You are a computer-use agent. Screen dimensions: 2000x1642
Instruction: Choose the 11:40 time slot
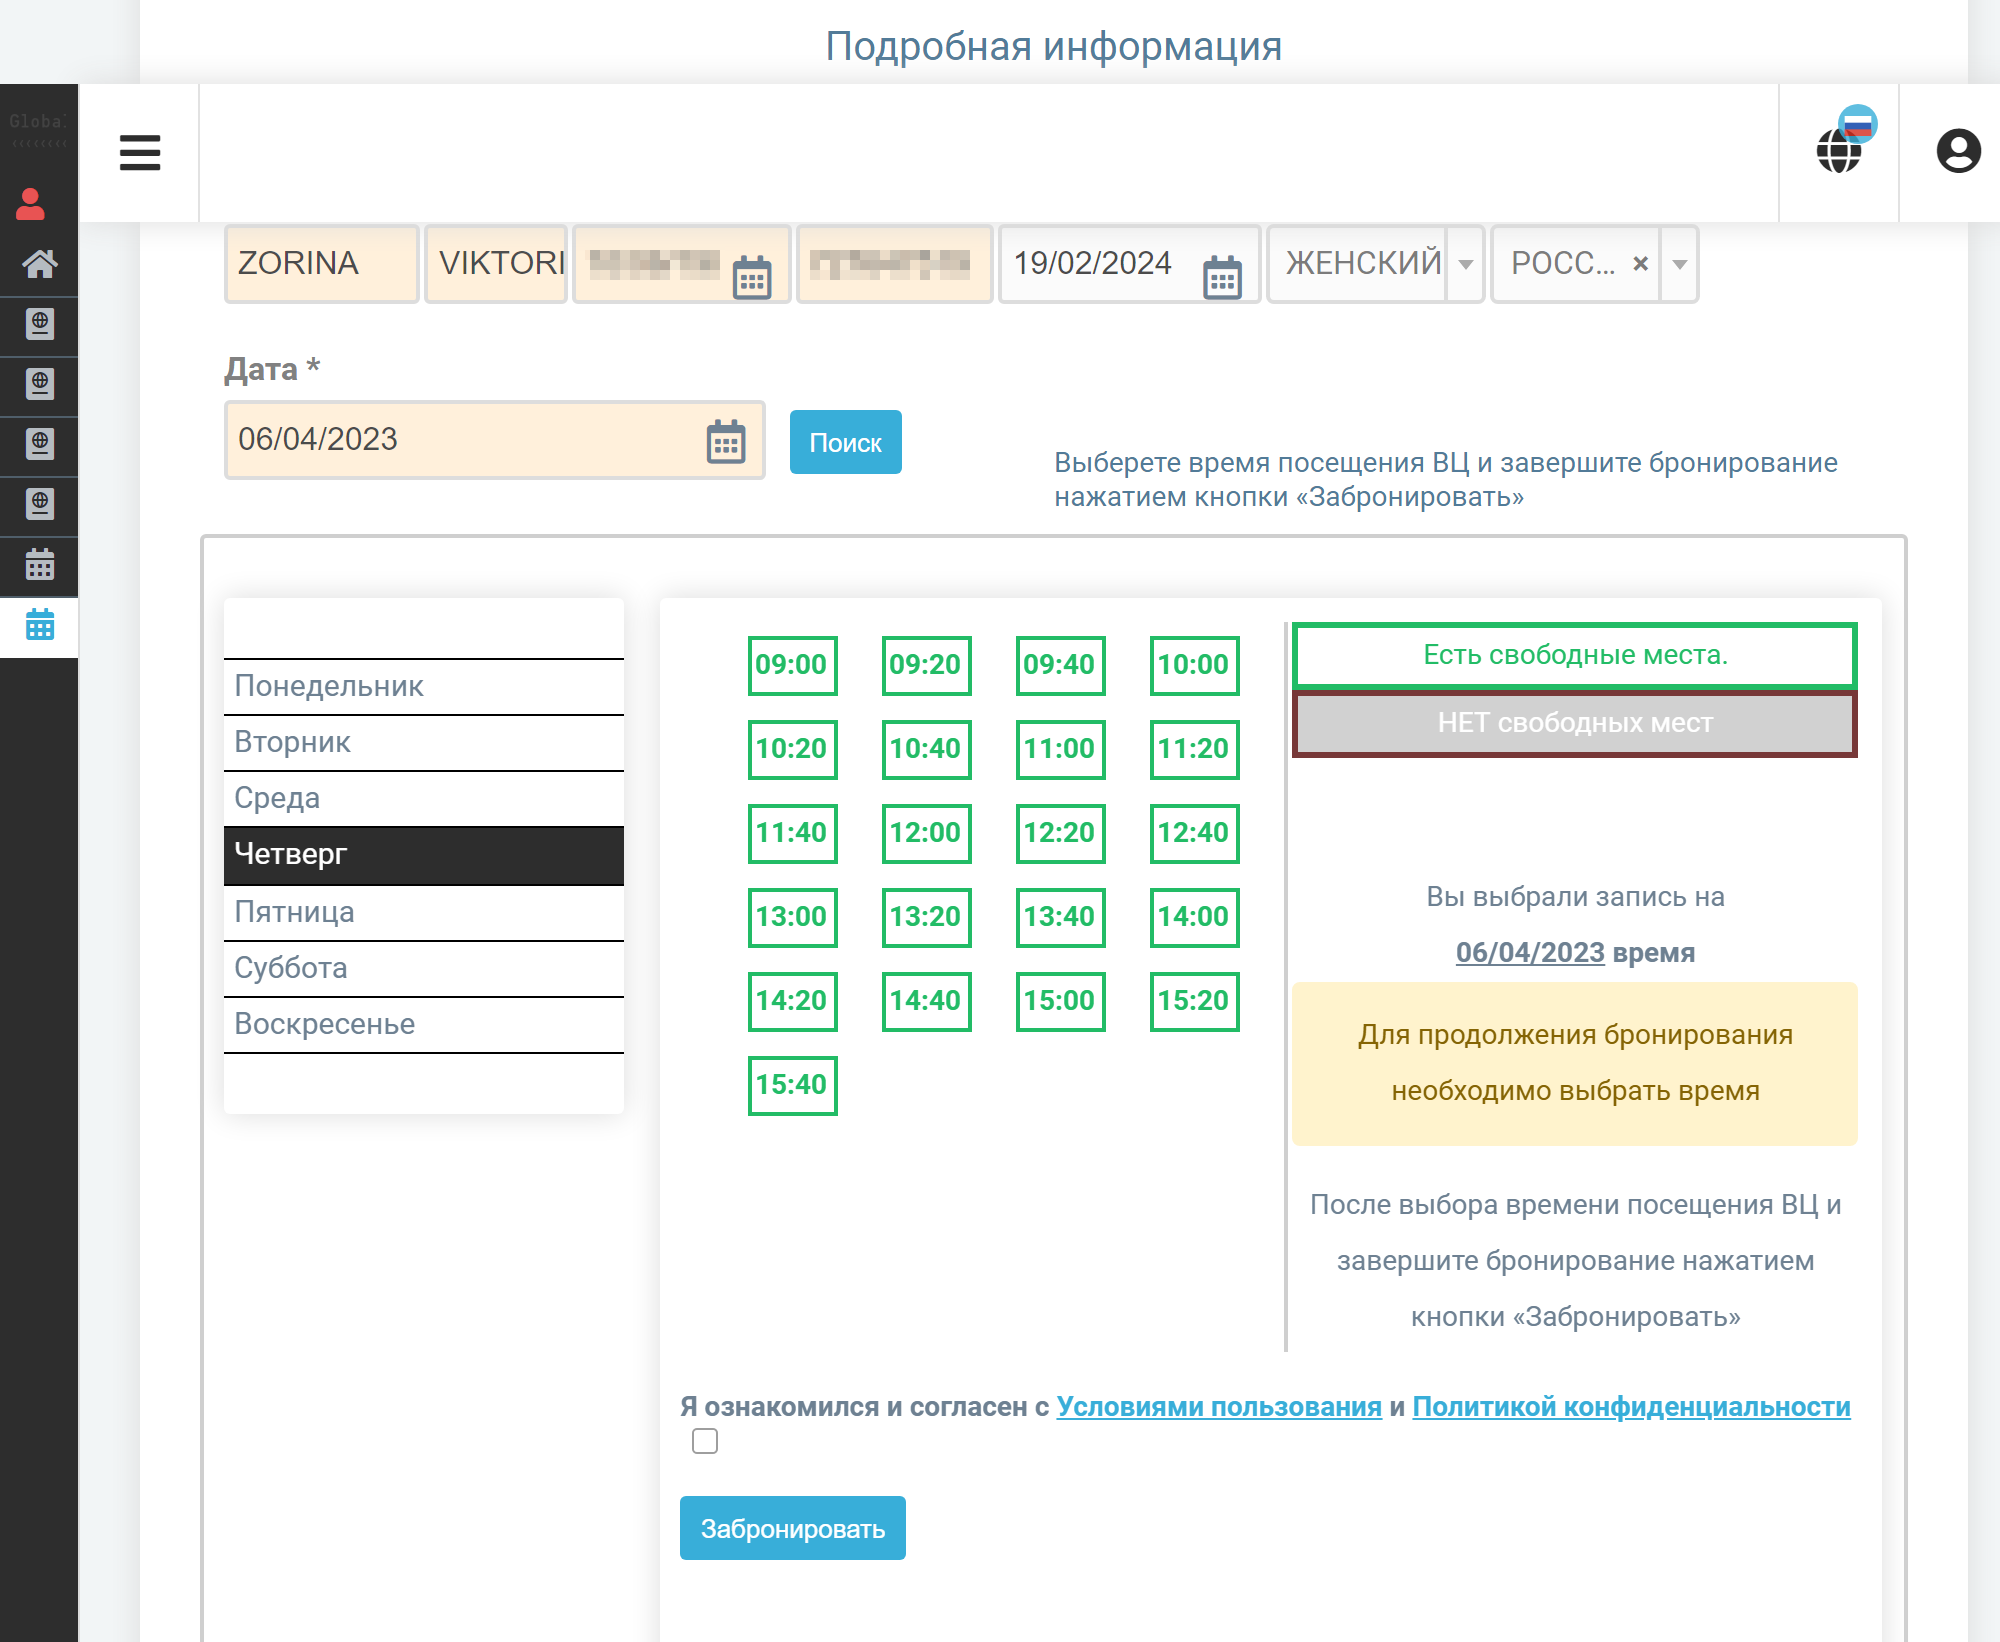click(x=792, y=833)
